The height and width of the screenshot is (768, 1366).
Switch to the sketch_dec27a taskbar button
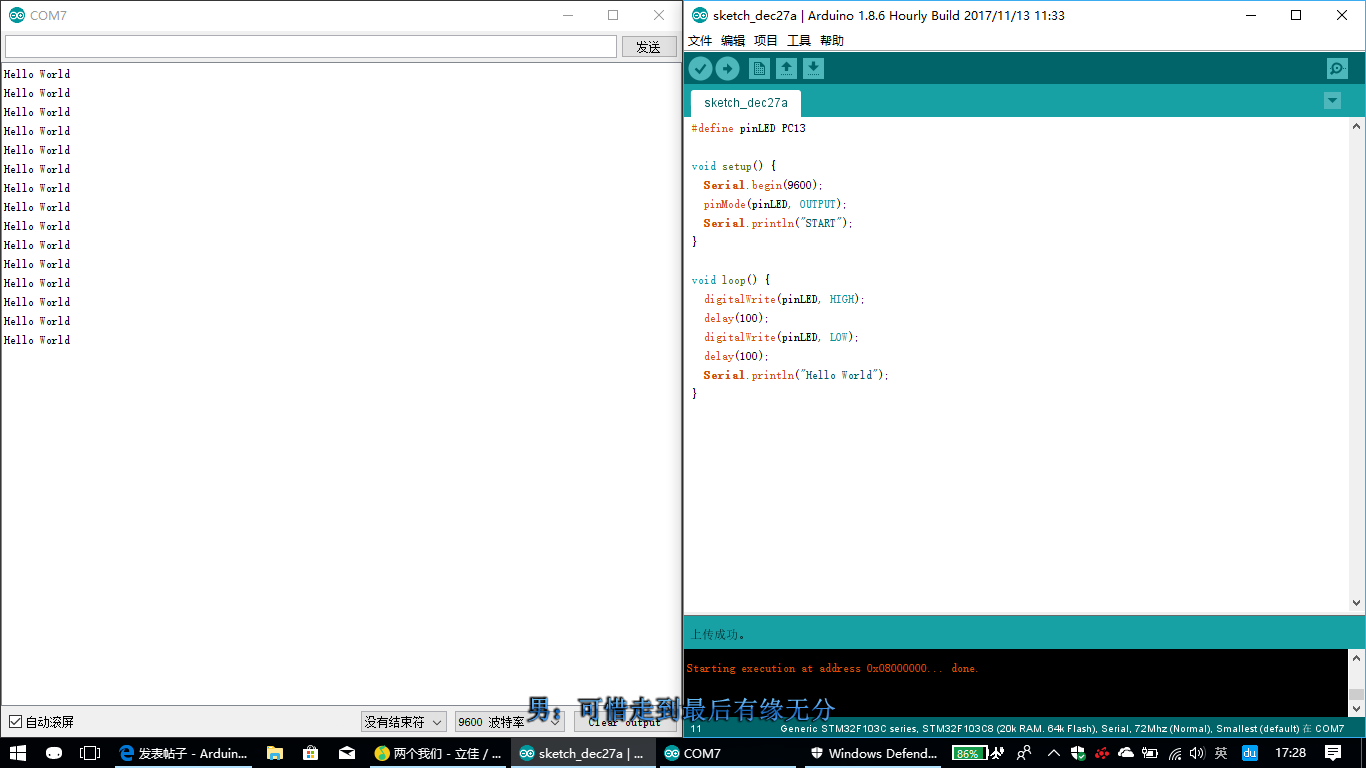583,753
